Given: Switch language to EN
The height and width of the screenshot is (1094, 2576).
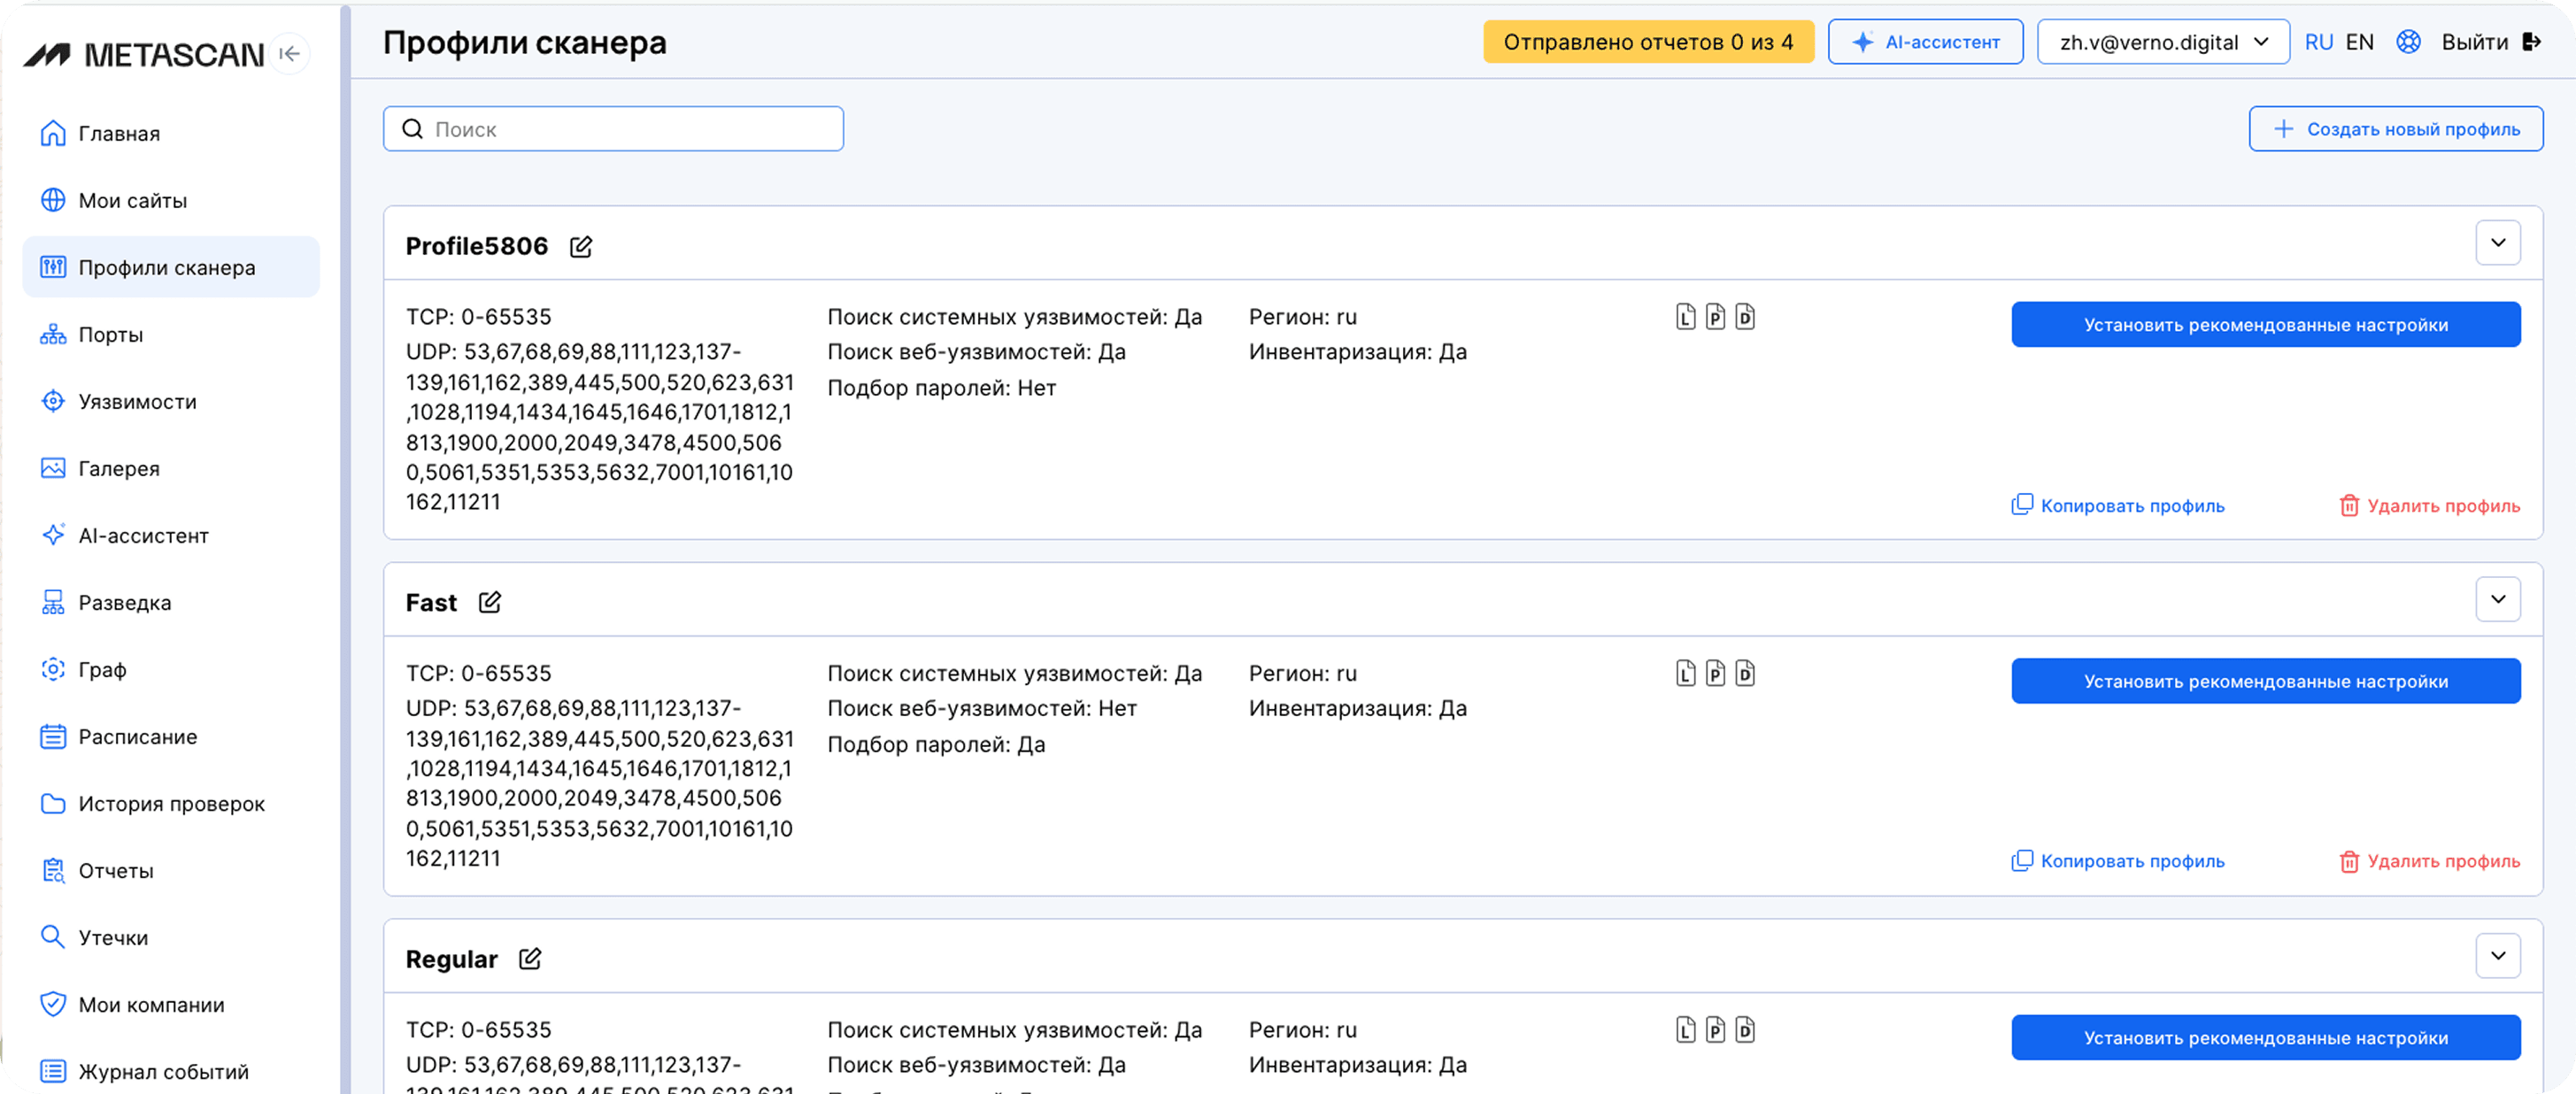Looking at the screenshot, I should tap(2359, 42).
